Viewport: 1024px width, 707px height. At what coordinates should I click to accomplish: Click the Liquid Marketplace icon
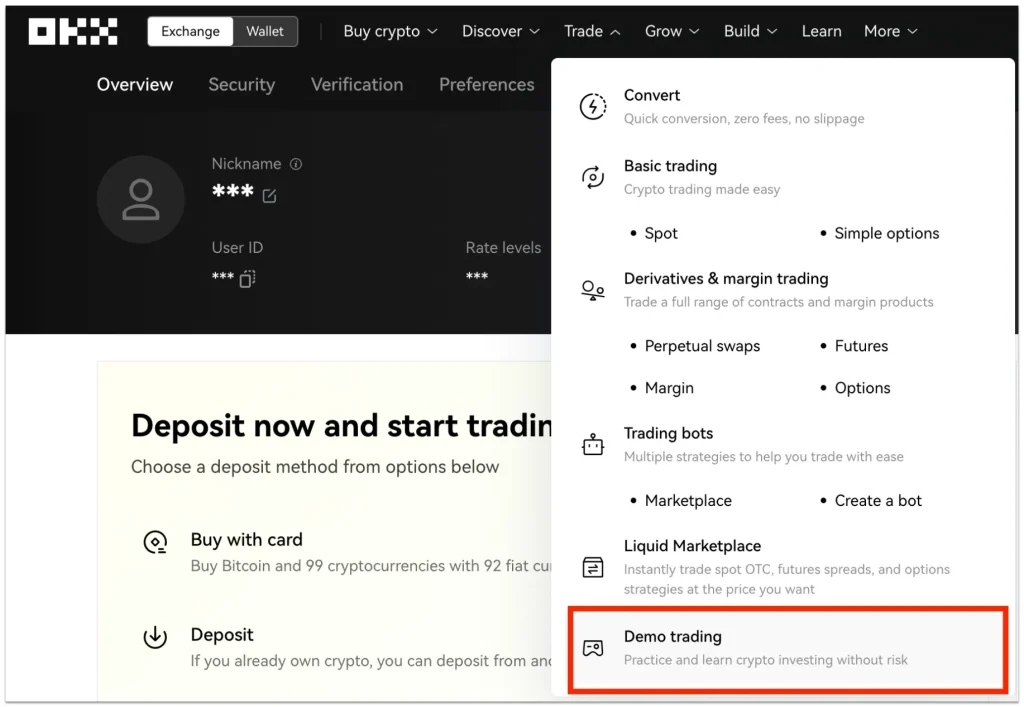(592, 567)
